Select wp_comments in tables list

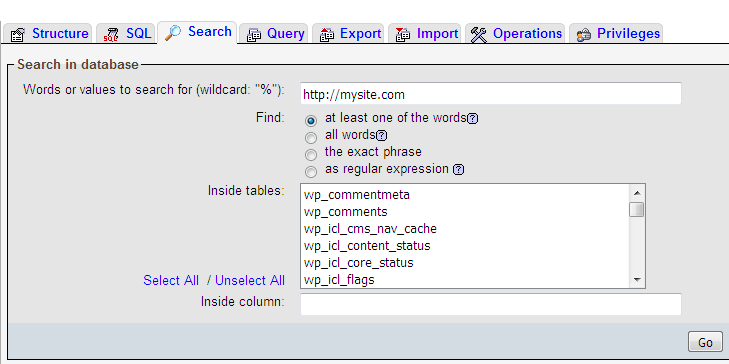[x=465, y=212]
